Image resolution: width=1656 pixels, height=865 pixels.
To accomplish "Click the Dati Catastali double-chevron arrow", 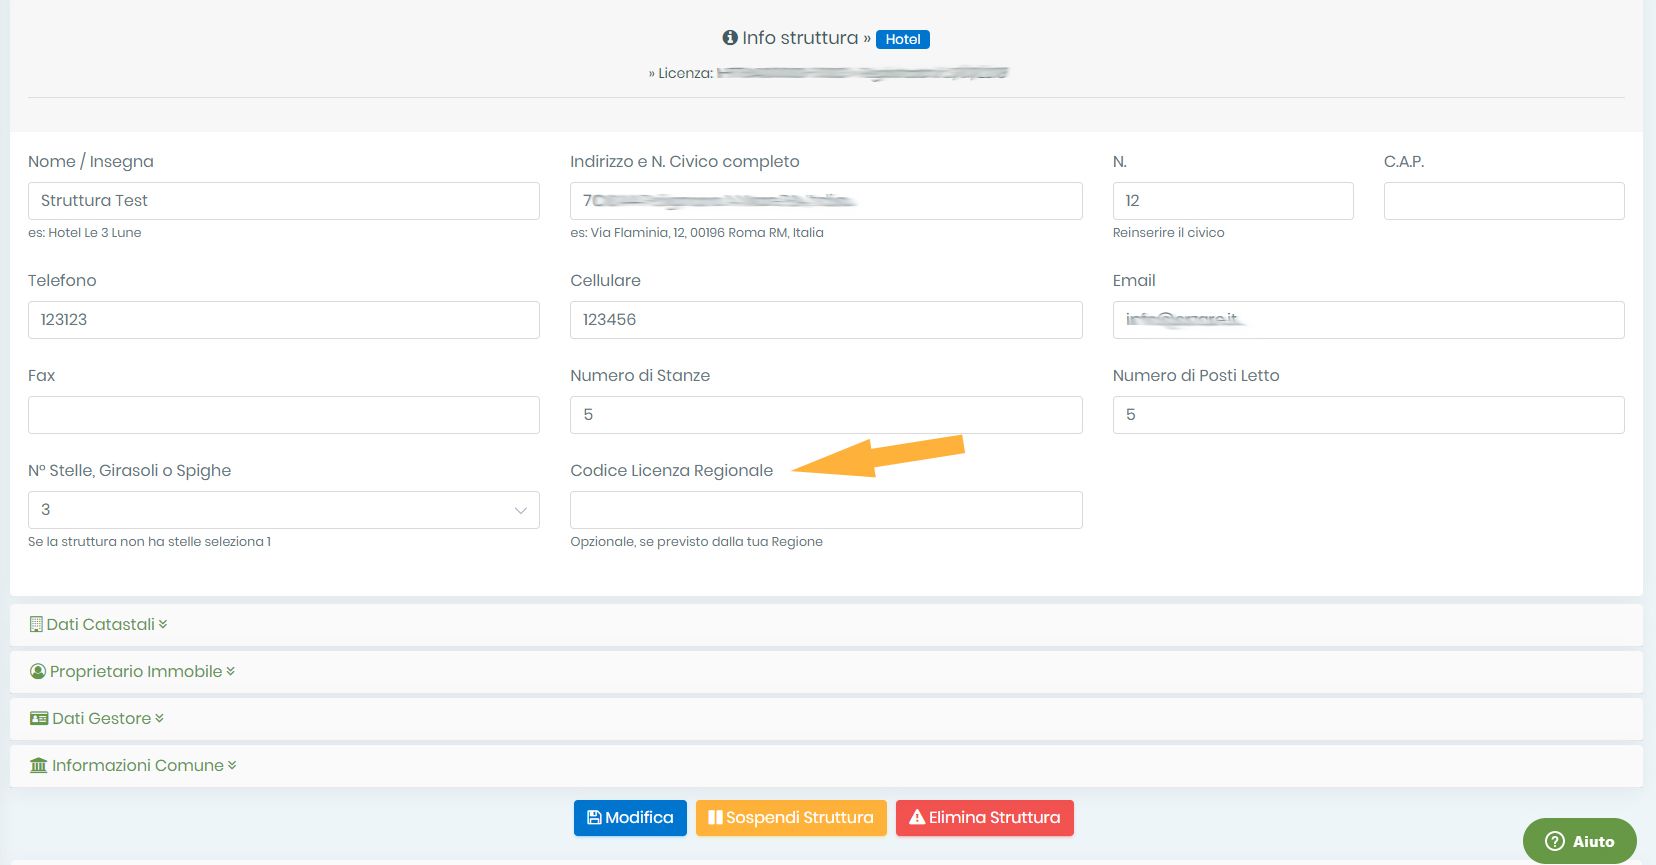I will pyautogui.click(x=163, y=624).
